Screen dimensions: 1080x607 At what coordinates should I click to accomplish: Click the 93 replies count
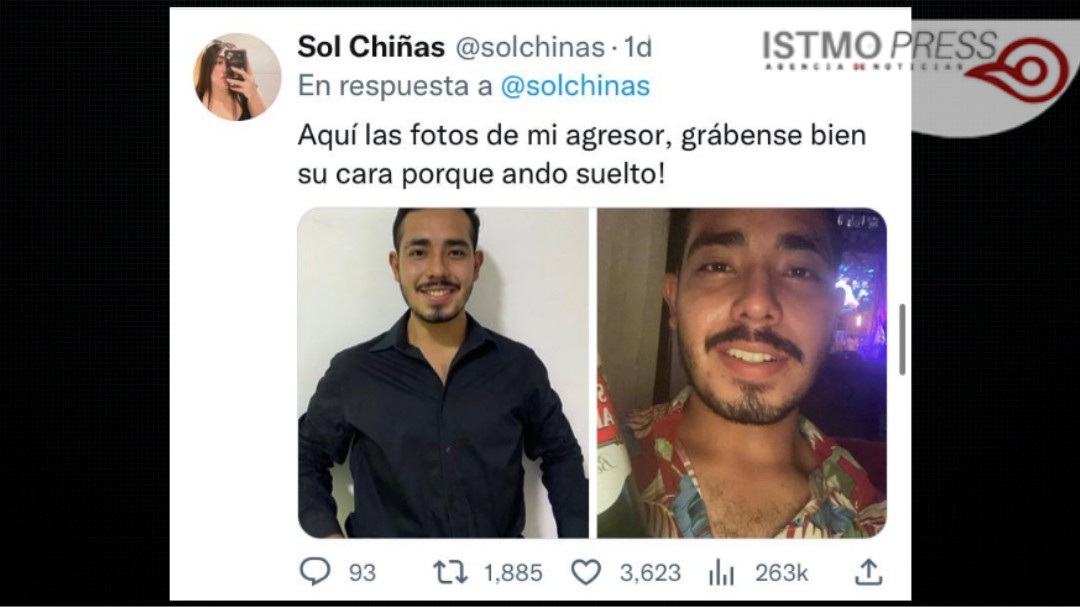(x=362, y=573)
